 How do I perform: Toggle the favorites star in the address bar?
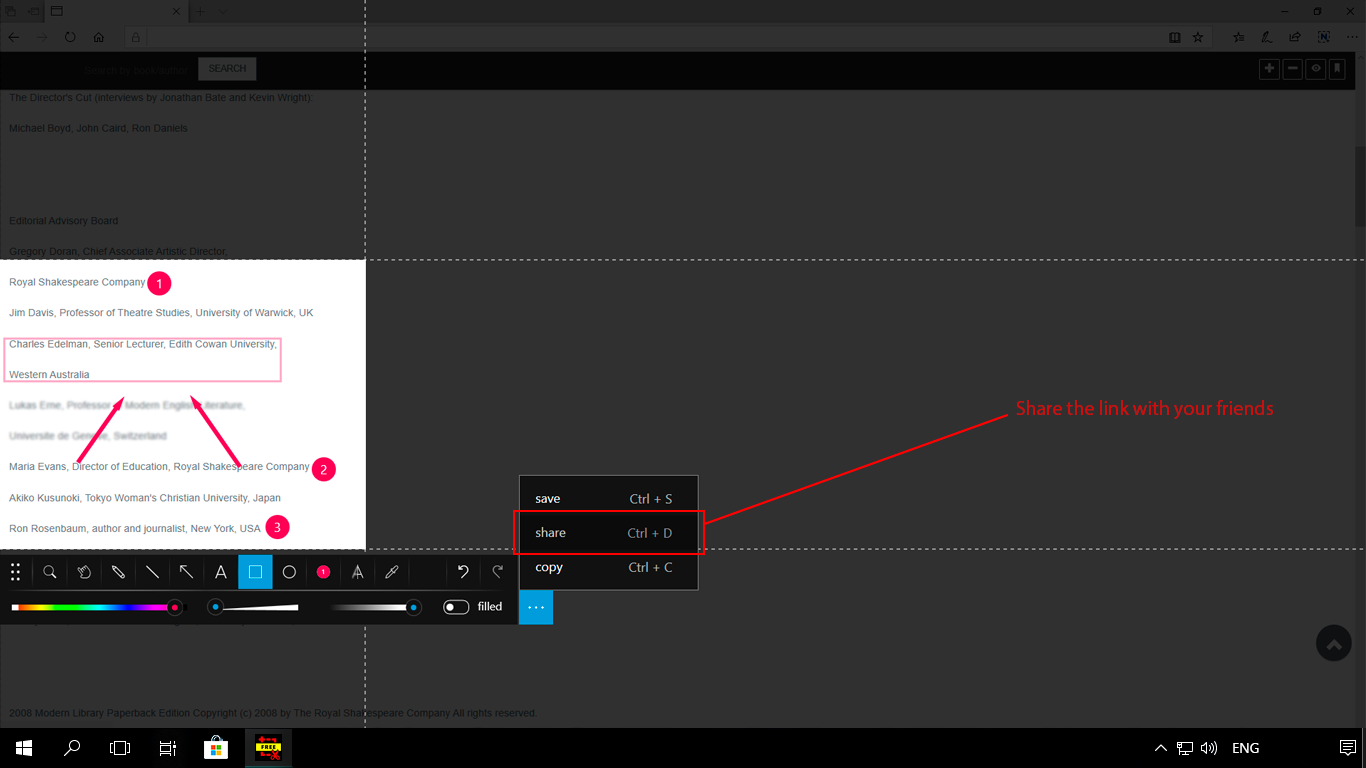coord(1198,37)
